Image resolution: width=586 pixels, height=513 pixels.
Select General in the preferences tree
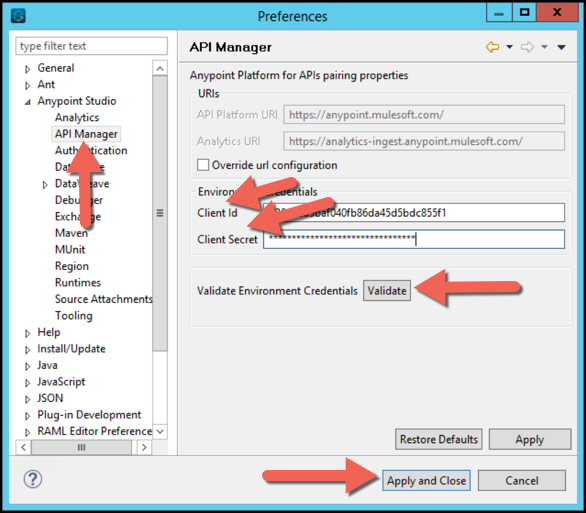click(x=56, y=68)
